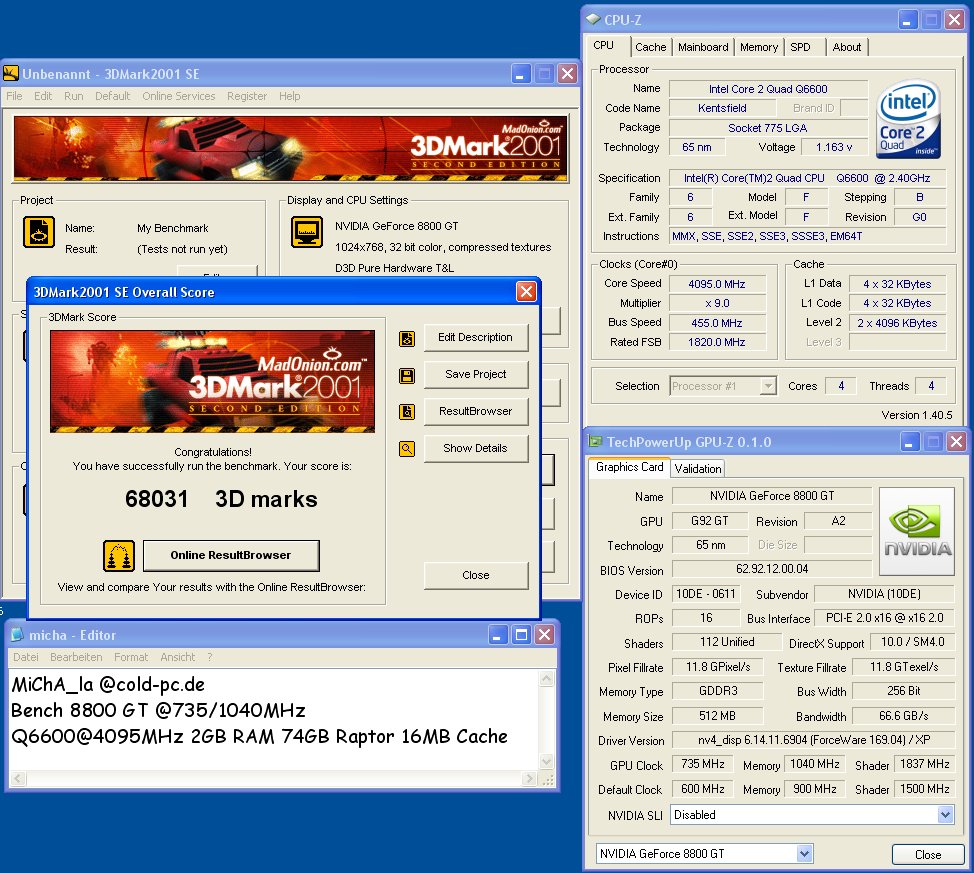974x873 pixels.
Task: Open the Help menu in 3DMark2001
Action: click(289, 96)
